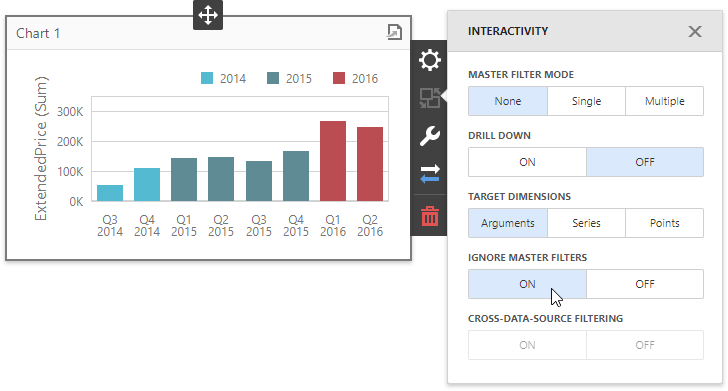Image resolution: width=728 pixels, height=391 pixels.
Task: Click the Q1 2016 red bar
Action: (x=333, y=161)
